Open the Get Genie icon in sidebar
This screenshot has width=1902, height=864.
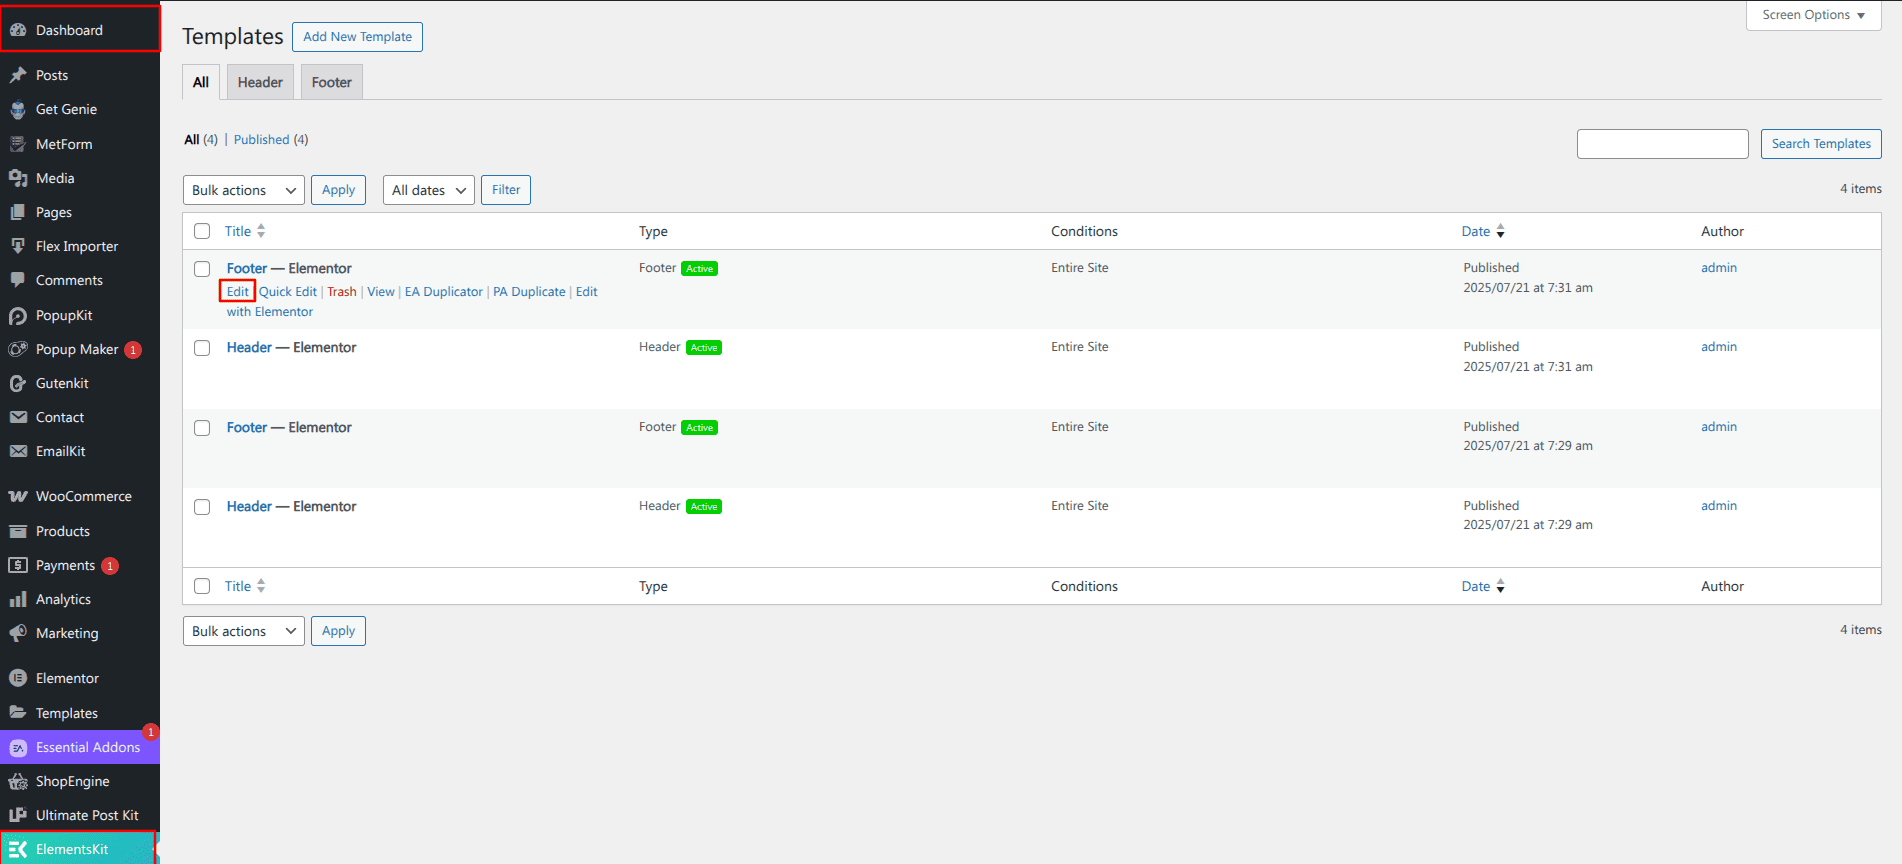18,109
